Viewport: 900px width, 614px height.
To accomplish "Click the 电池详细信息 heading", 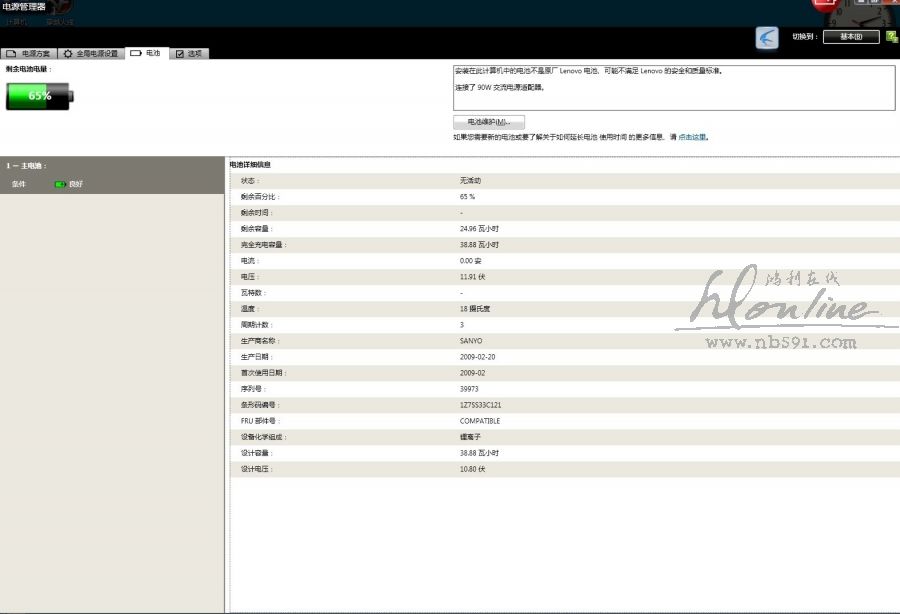I will [x=250, y=165].
